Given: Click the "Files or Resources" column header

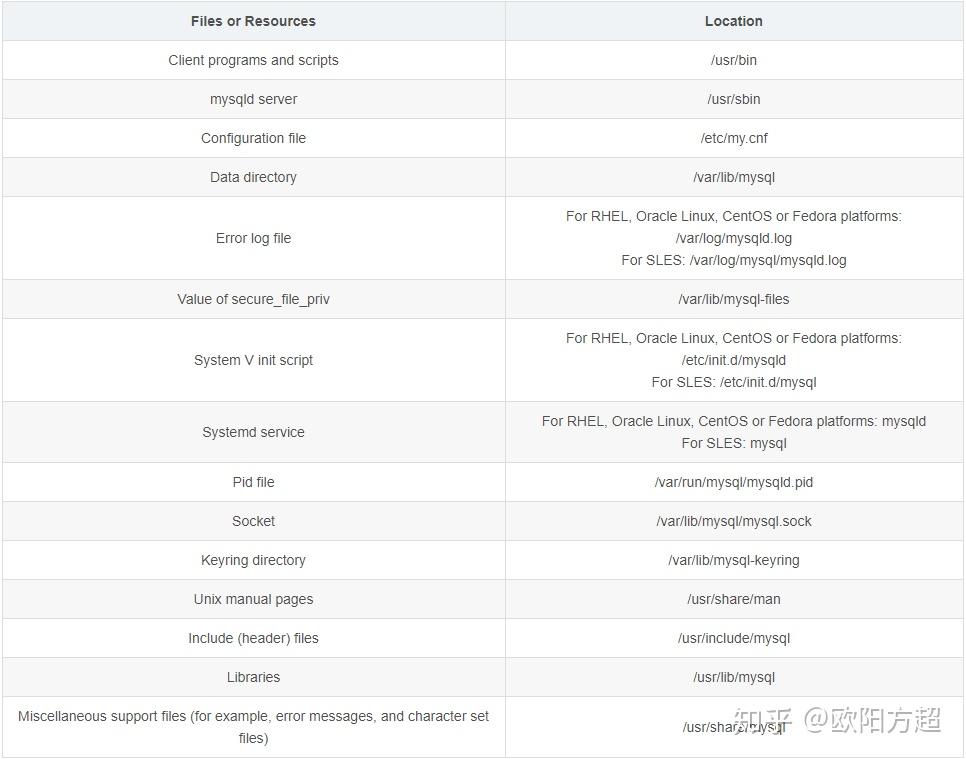Looking at the screenshot, I should [x=253, y=21].
